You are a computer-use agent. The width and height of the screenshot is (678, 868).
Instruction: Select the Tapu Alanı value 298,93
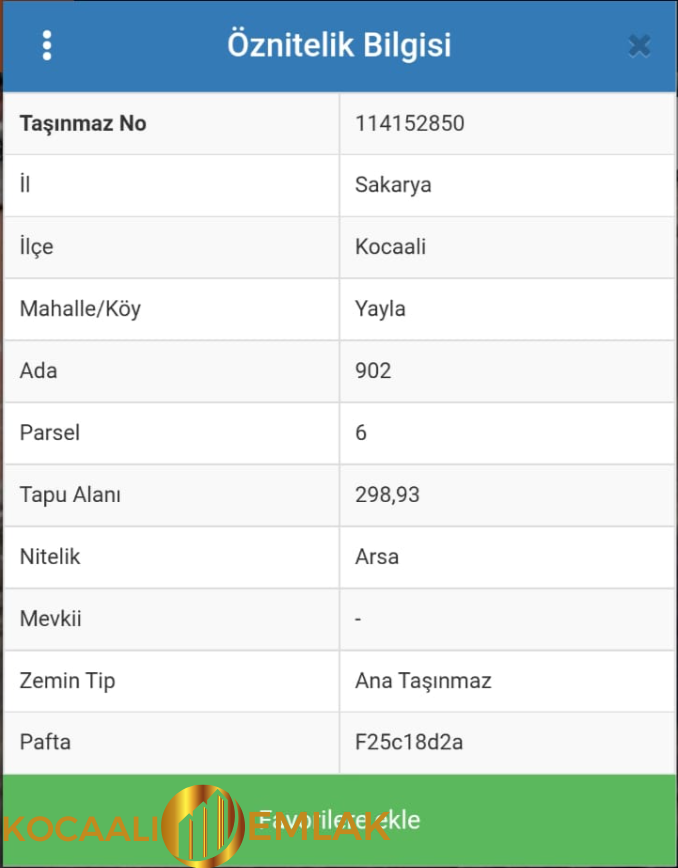click(389, 495)
